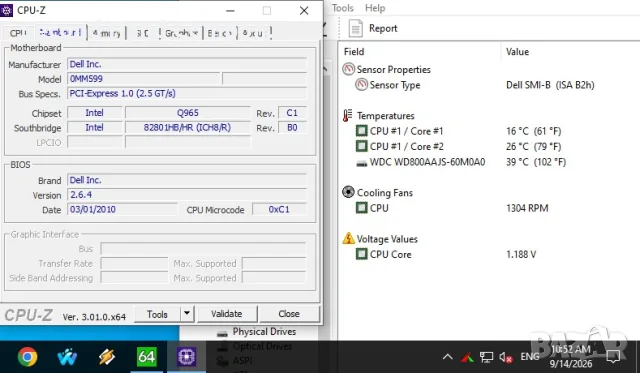Select the Sensor Type gauge icon
This screenshot has height=373, width=640.
[x=361, y=84]
